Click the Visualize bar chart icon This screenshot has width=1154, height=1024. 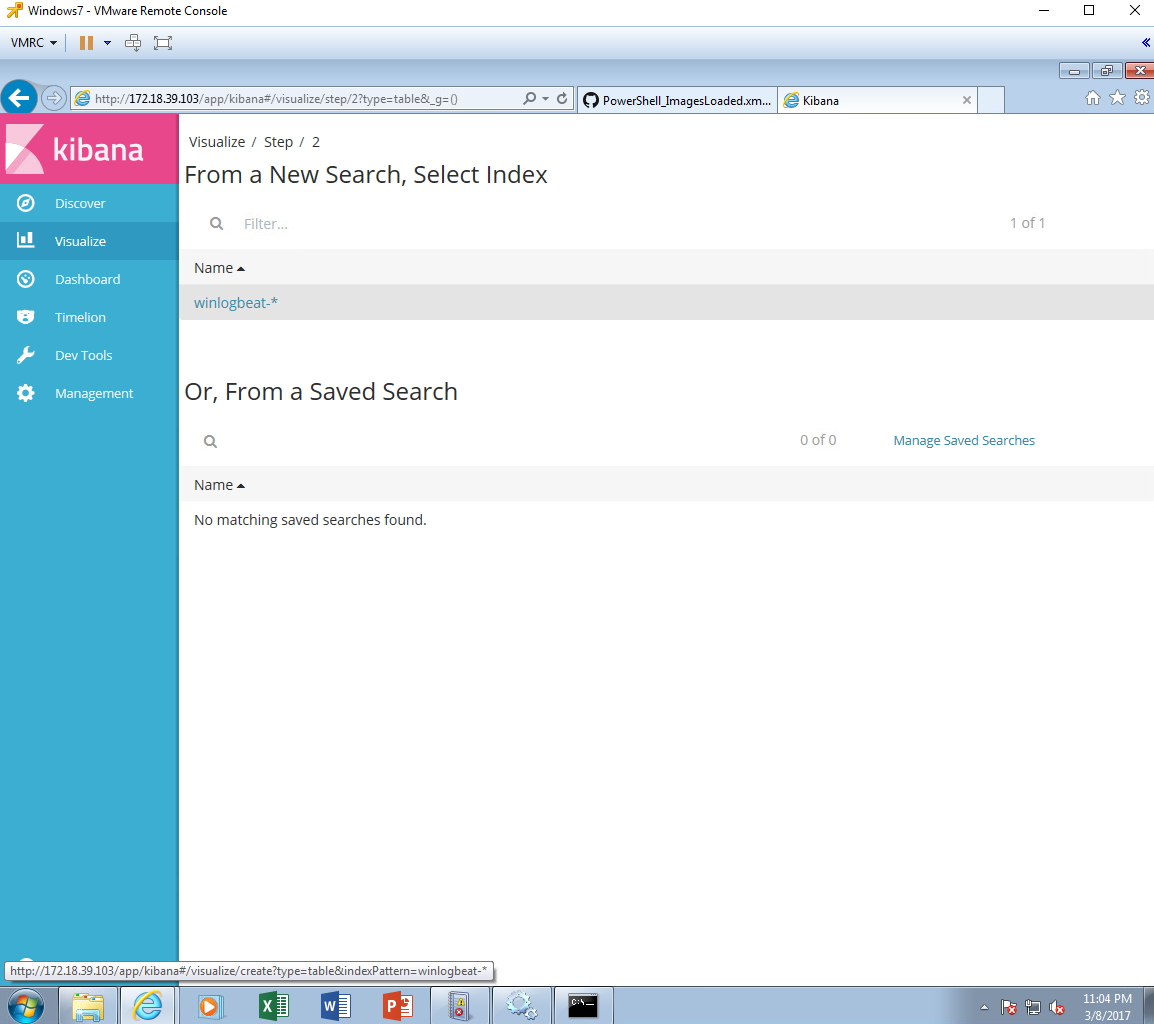pos(26,240)
